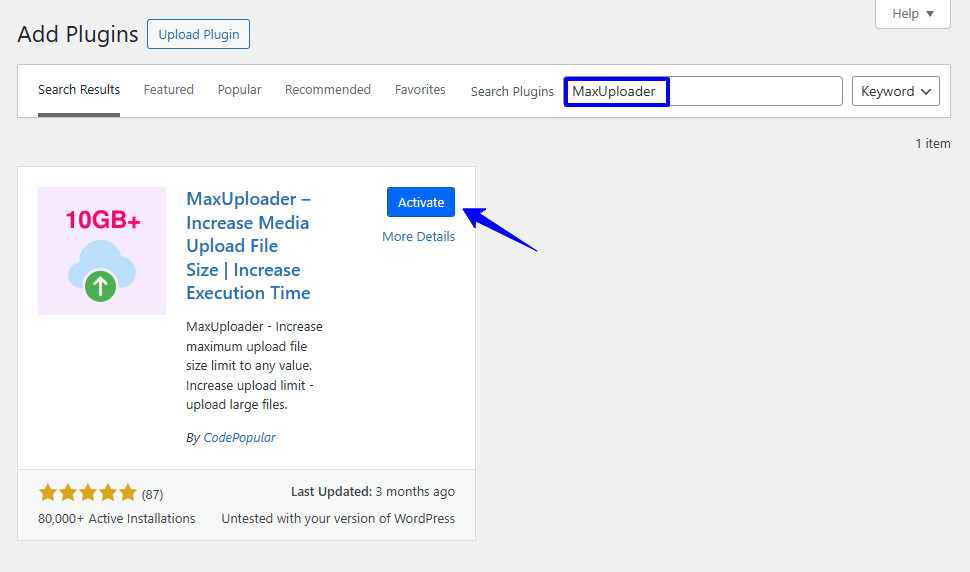Viewport: 970px width, 572px height.
Task: Click the 1 item count text
Action: click(x=933, y=143)
